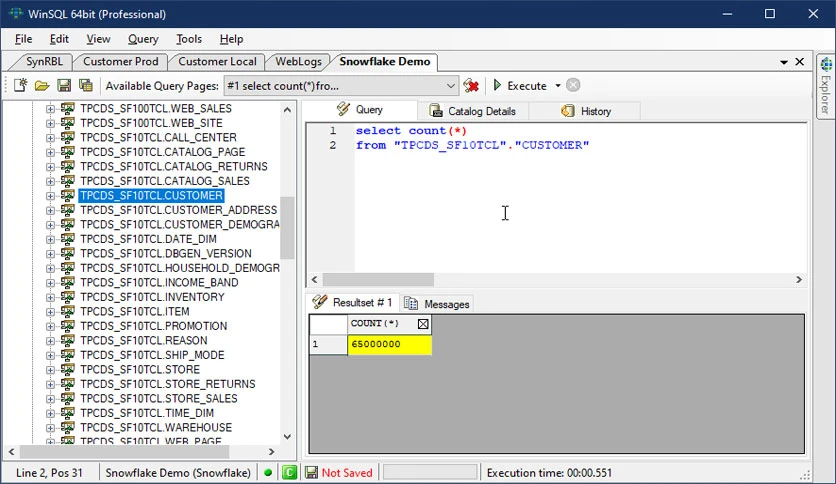This screenshot has width=836, height=484.
Task: Expand the selected TPCDS_SF10TCL.CUSTOMER node
Action: [x=50, y=196]
